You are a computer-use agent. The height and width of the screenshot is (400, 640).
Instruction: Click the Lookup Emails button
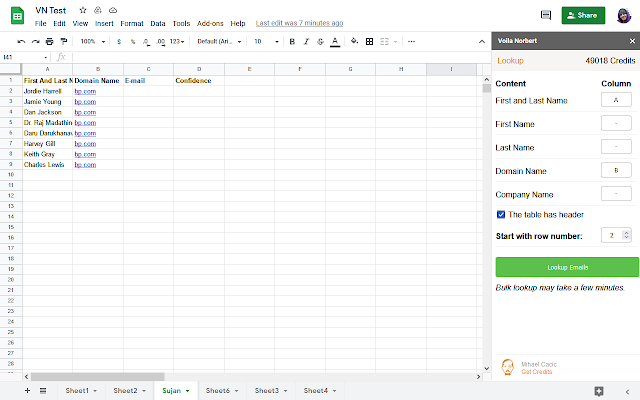[x=567, y=267]
